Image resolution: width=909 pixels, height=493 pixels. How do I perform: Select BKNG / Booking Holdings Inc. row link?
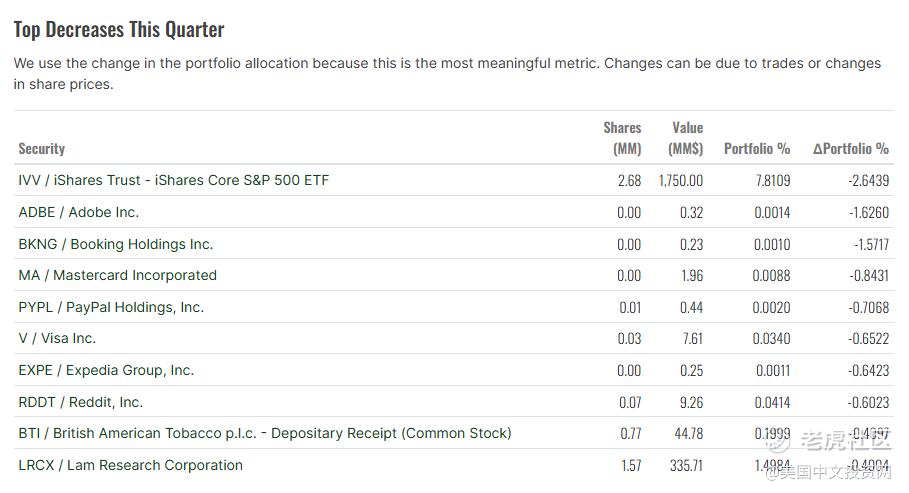(x=115, y=244)
